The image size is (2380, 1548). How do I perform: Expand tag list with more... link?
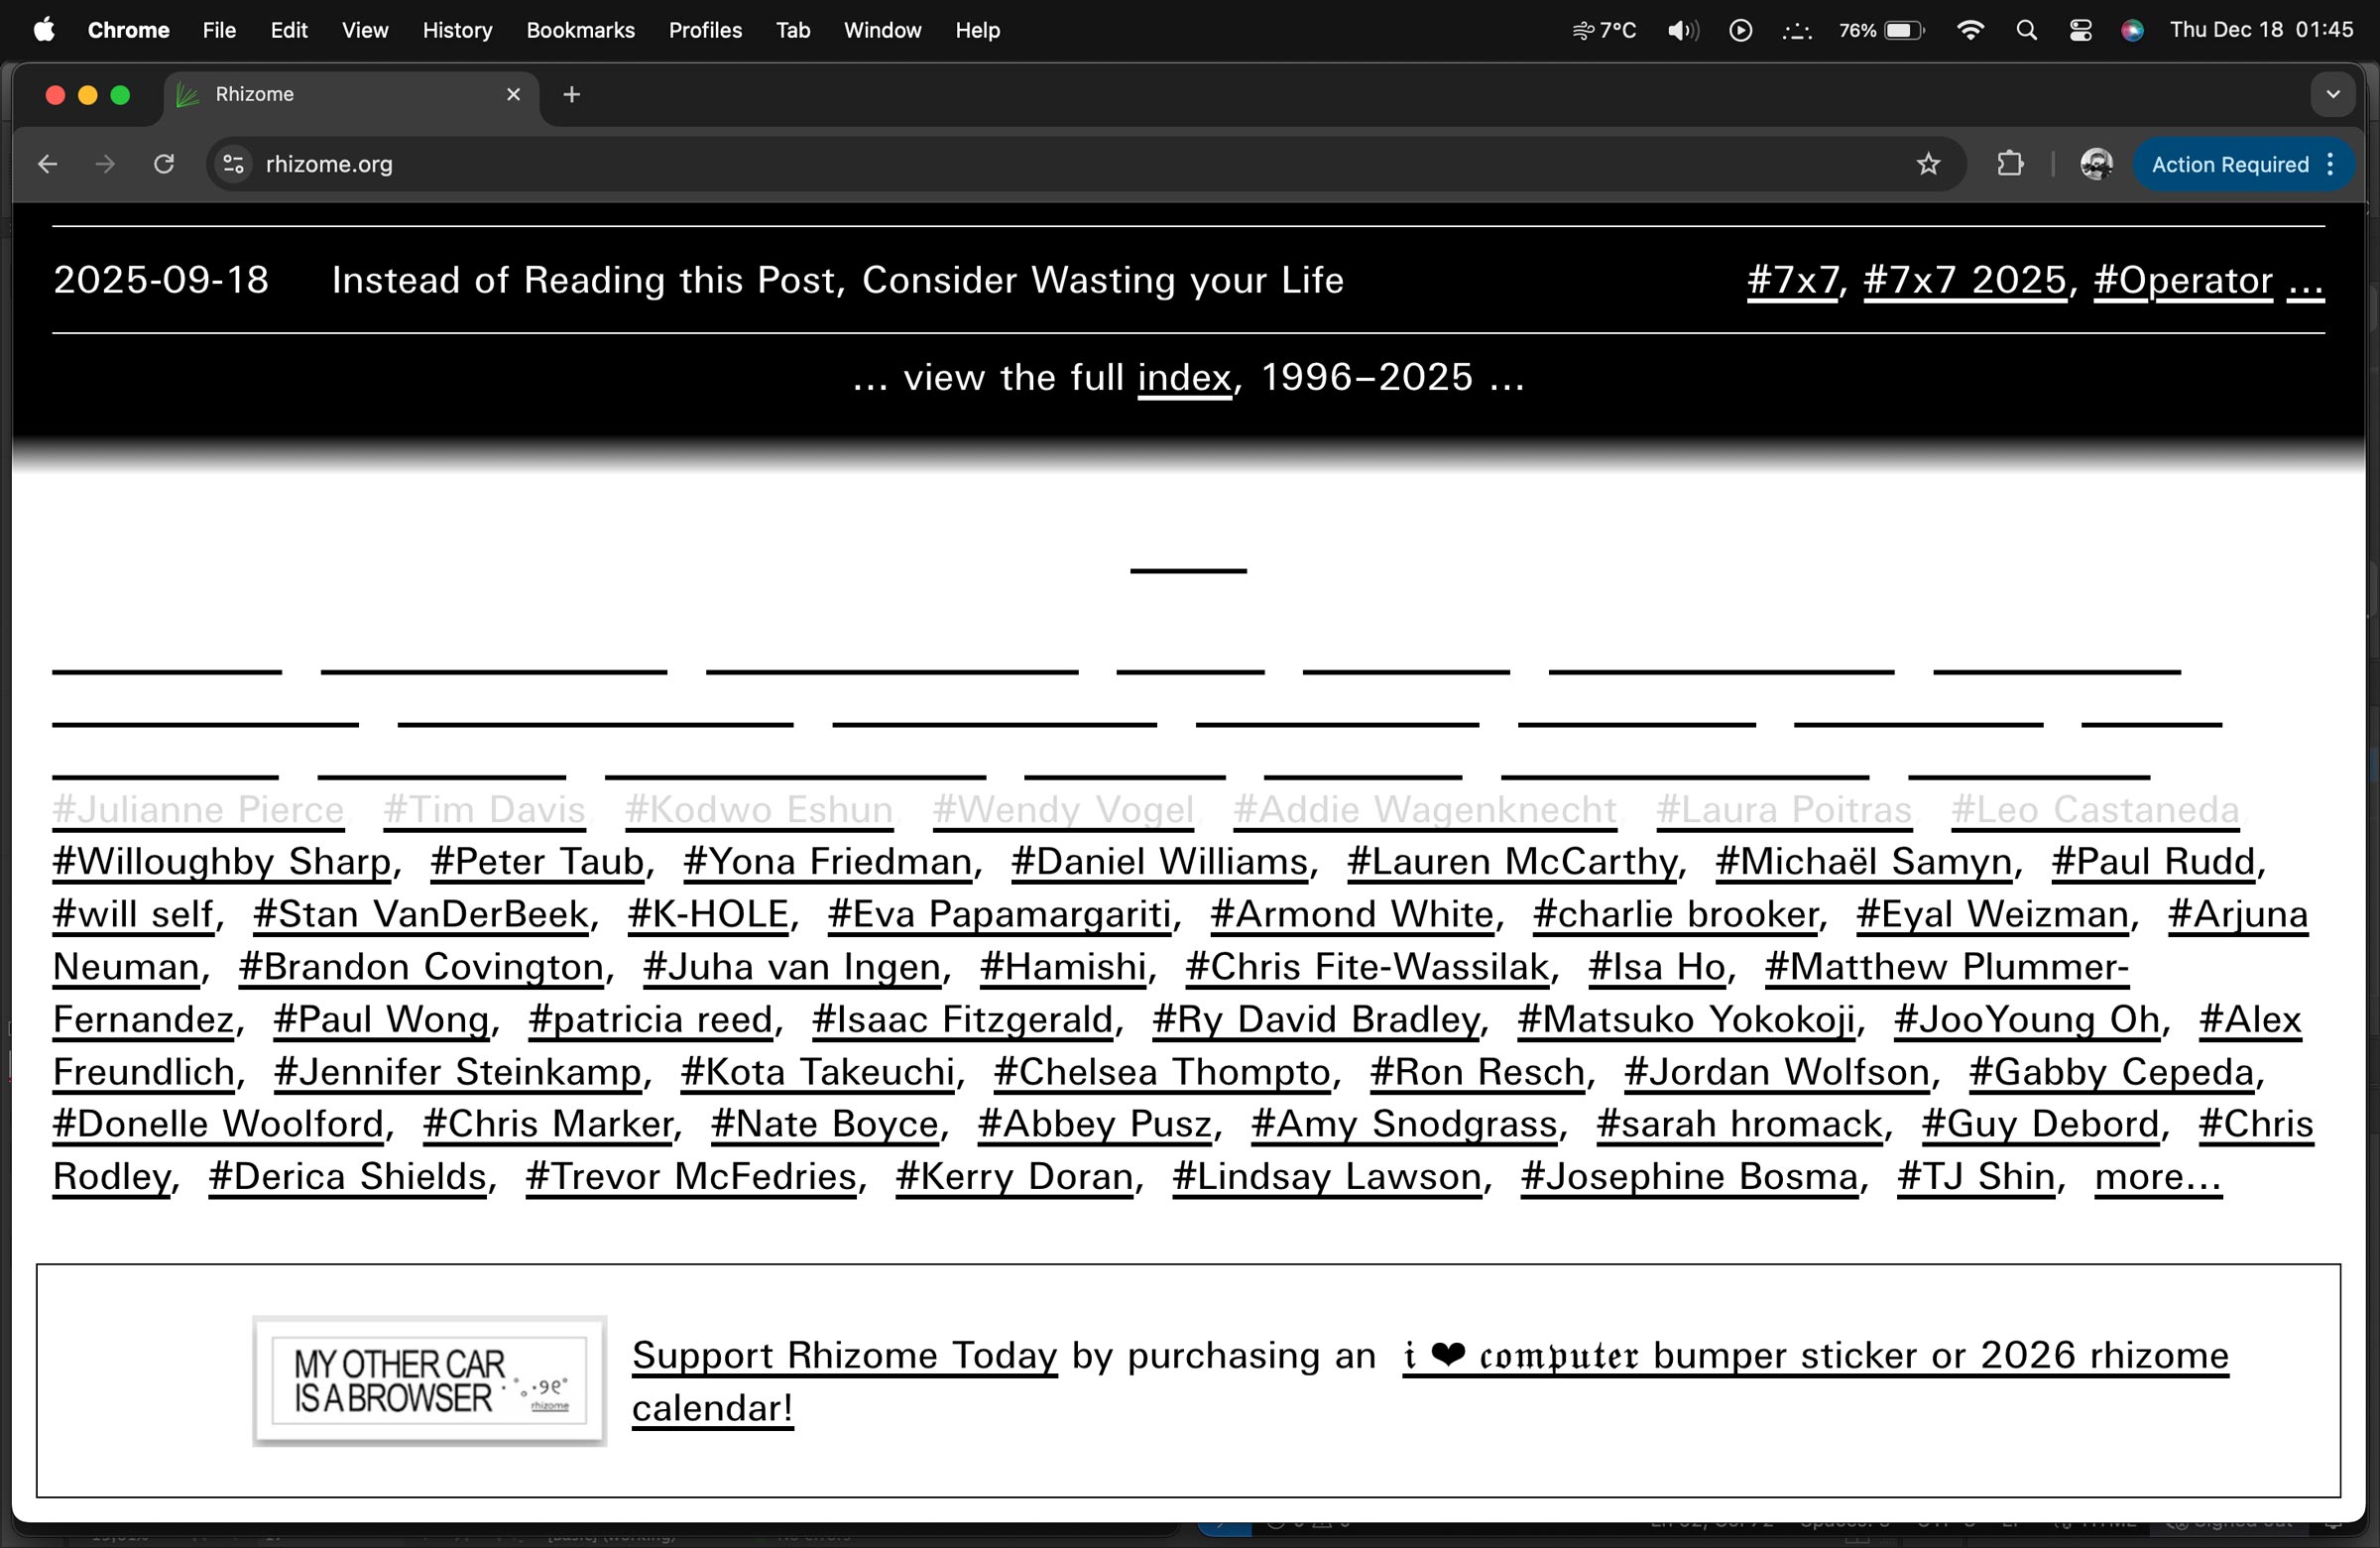[x=2157, y=1177]
